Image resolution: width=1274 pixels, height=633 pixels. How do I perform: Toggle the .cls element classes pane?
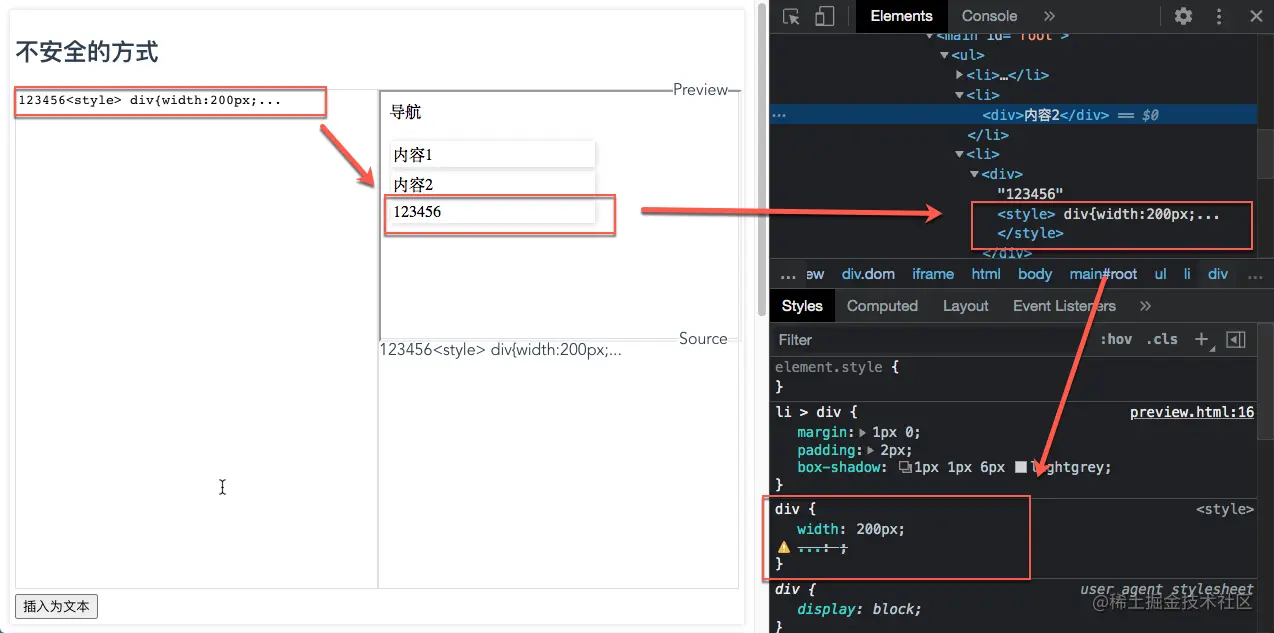1162,339
